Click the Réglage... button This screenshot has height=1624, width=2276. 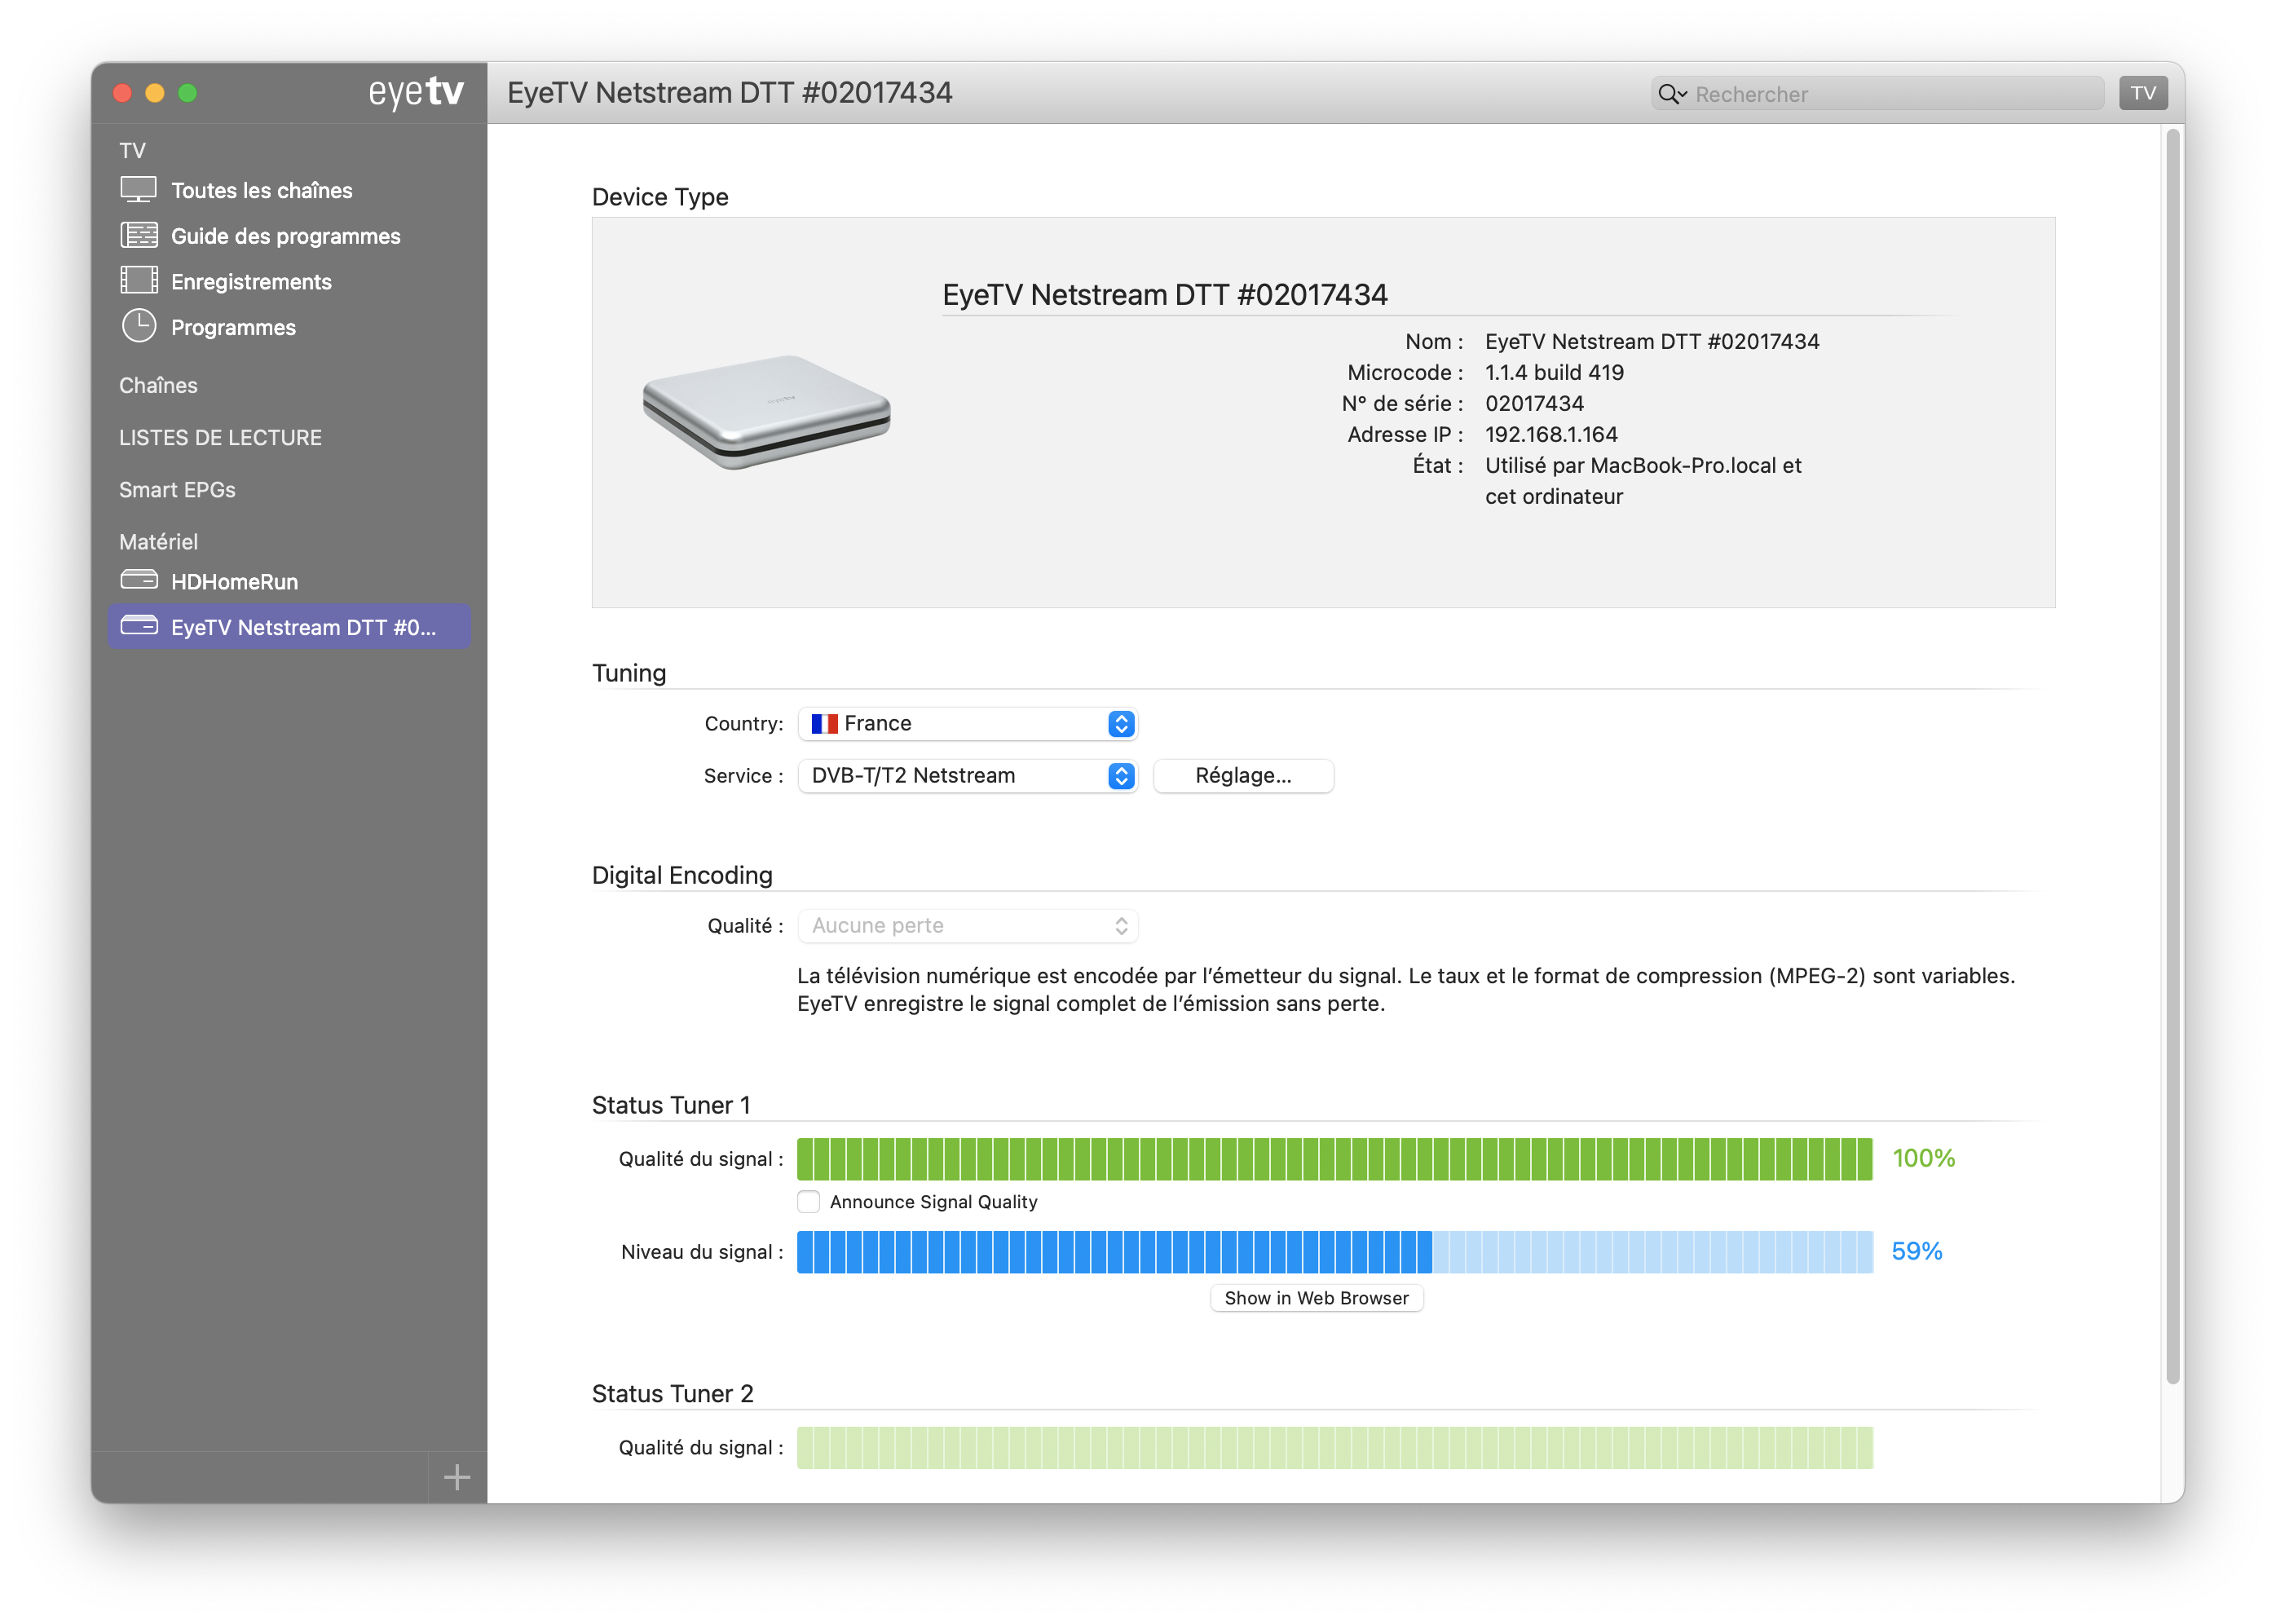coord(1243,775)
